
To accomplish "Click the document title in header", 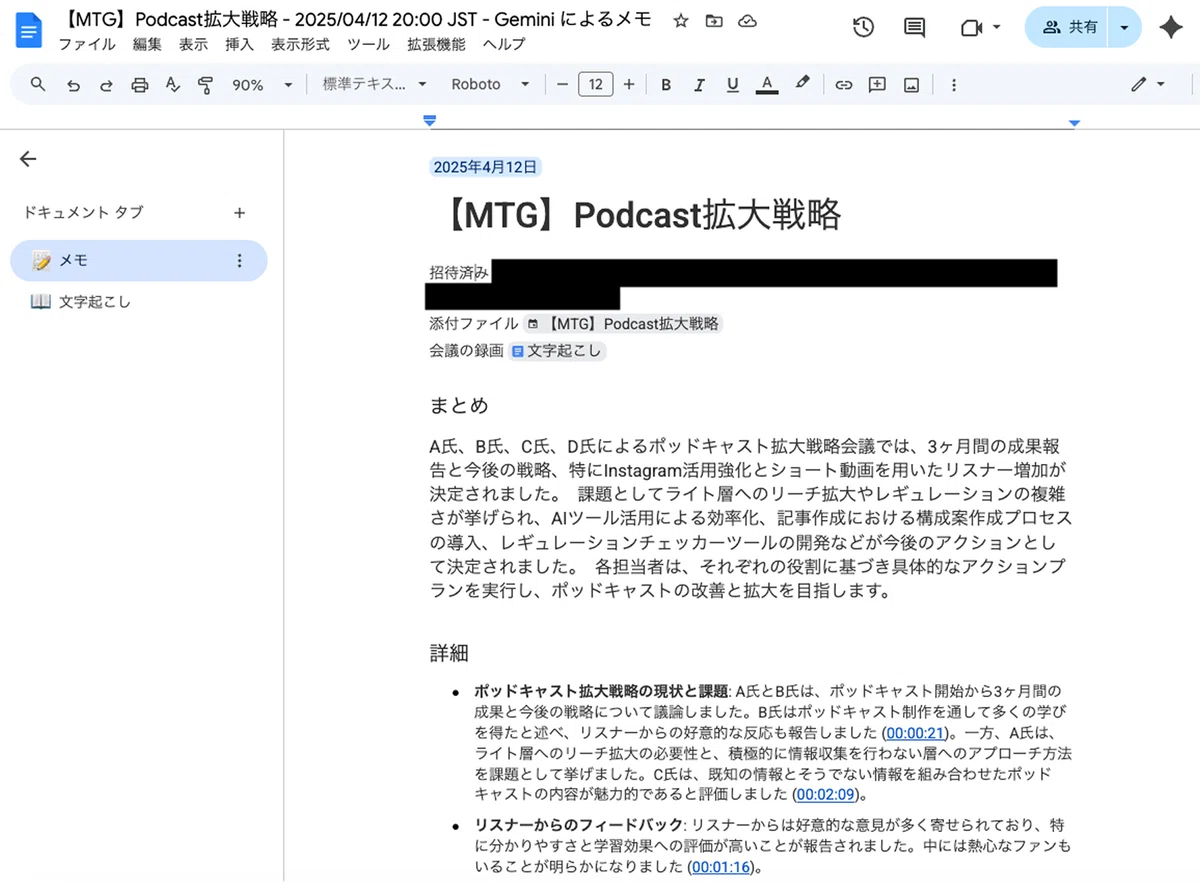I will 357,20.
